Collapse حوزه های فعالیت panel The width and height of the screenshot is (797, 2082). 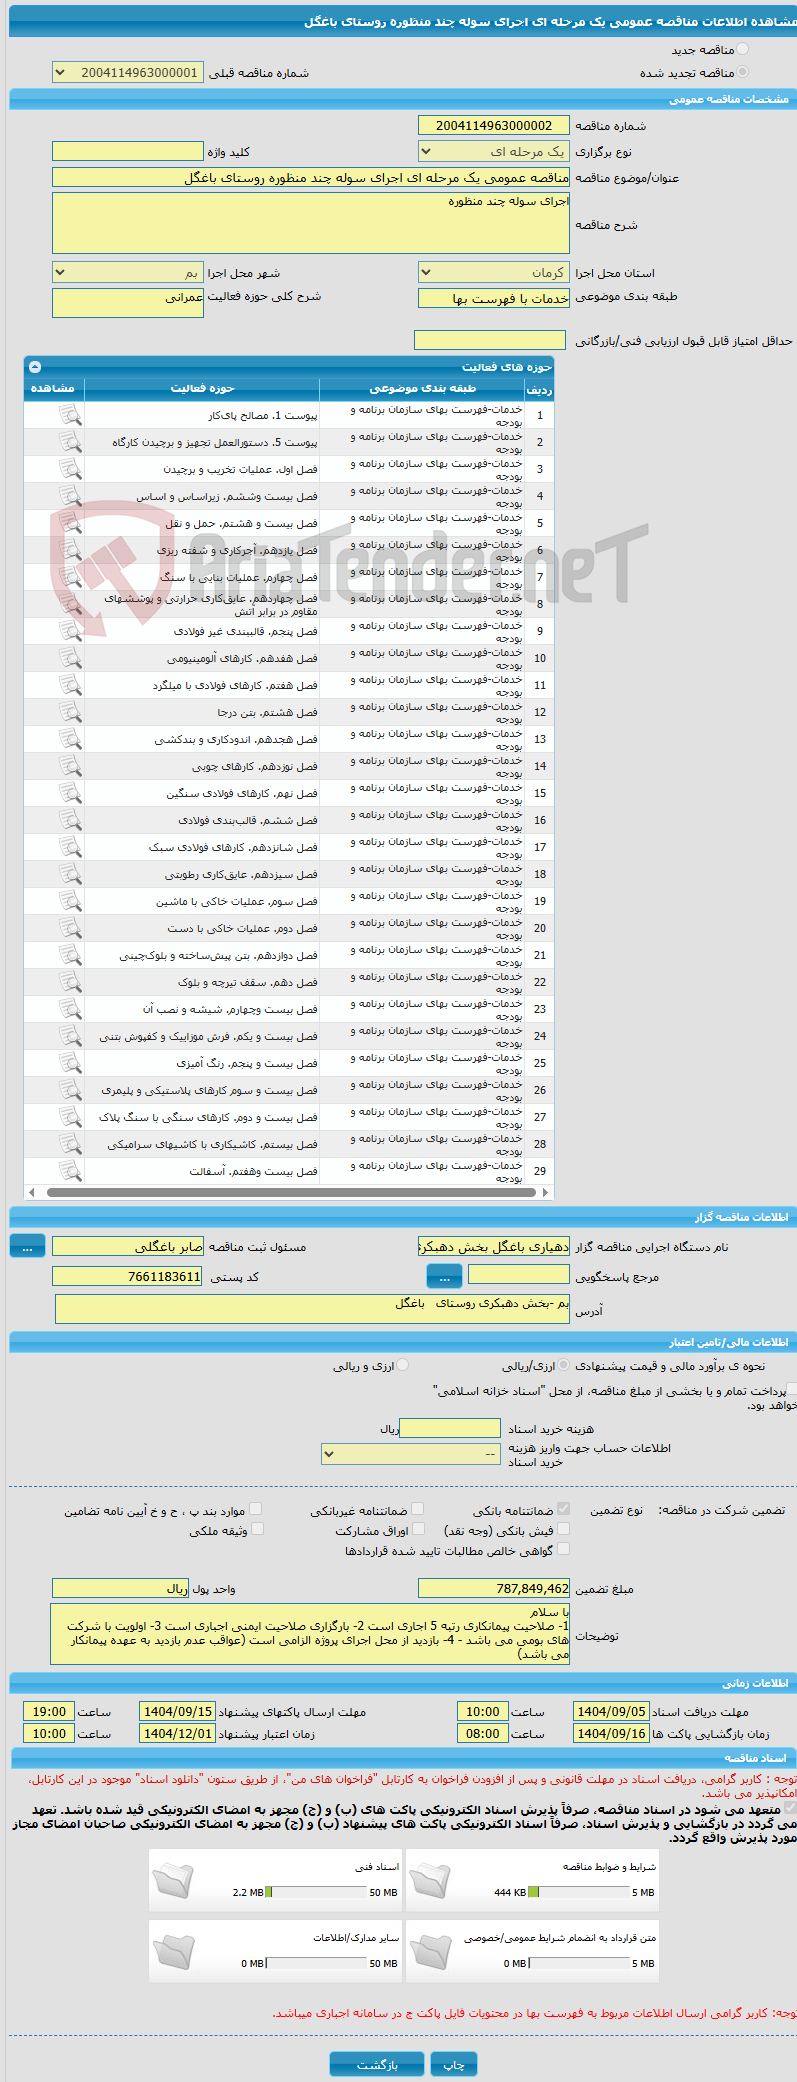[x=35, y=367]
